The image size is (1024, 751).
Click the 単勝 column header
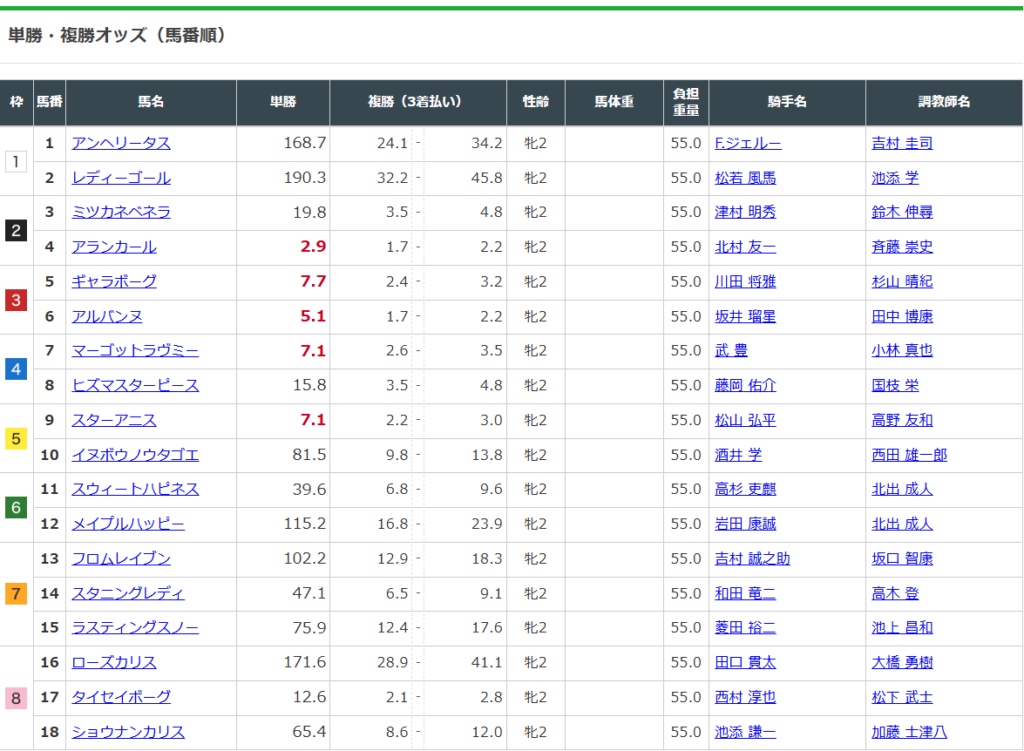[x=283, y=102]
